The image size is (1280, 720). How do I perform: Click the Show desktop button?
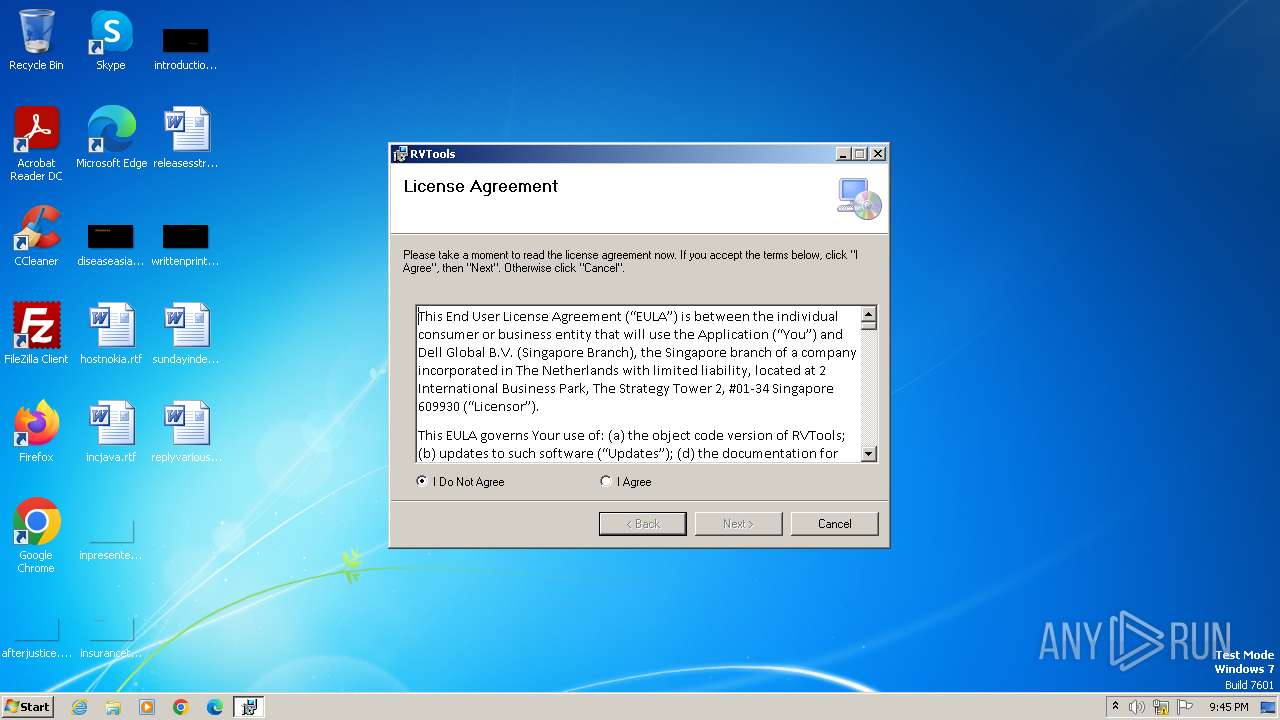pyautogui.click(x=1270, y=707)
